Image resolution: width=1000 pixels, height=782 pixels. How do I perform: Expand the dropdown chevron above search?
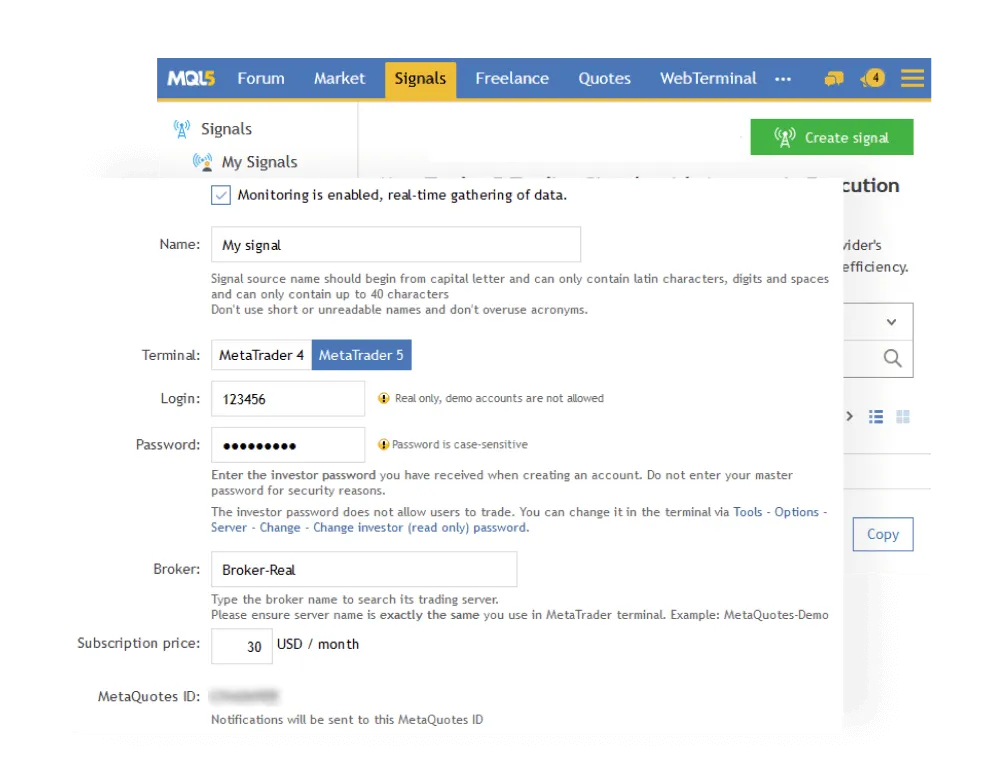[892, 322]
